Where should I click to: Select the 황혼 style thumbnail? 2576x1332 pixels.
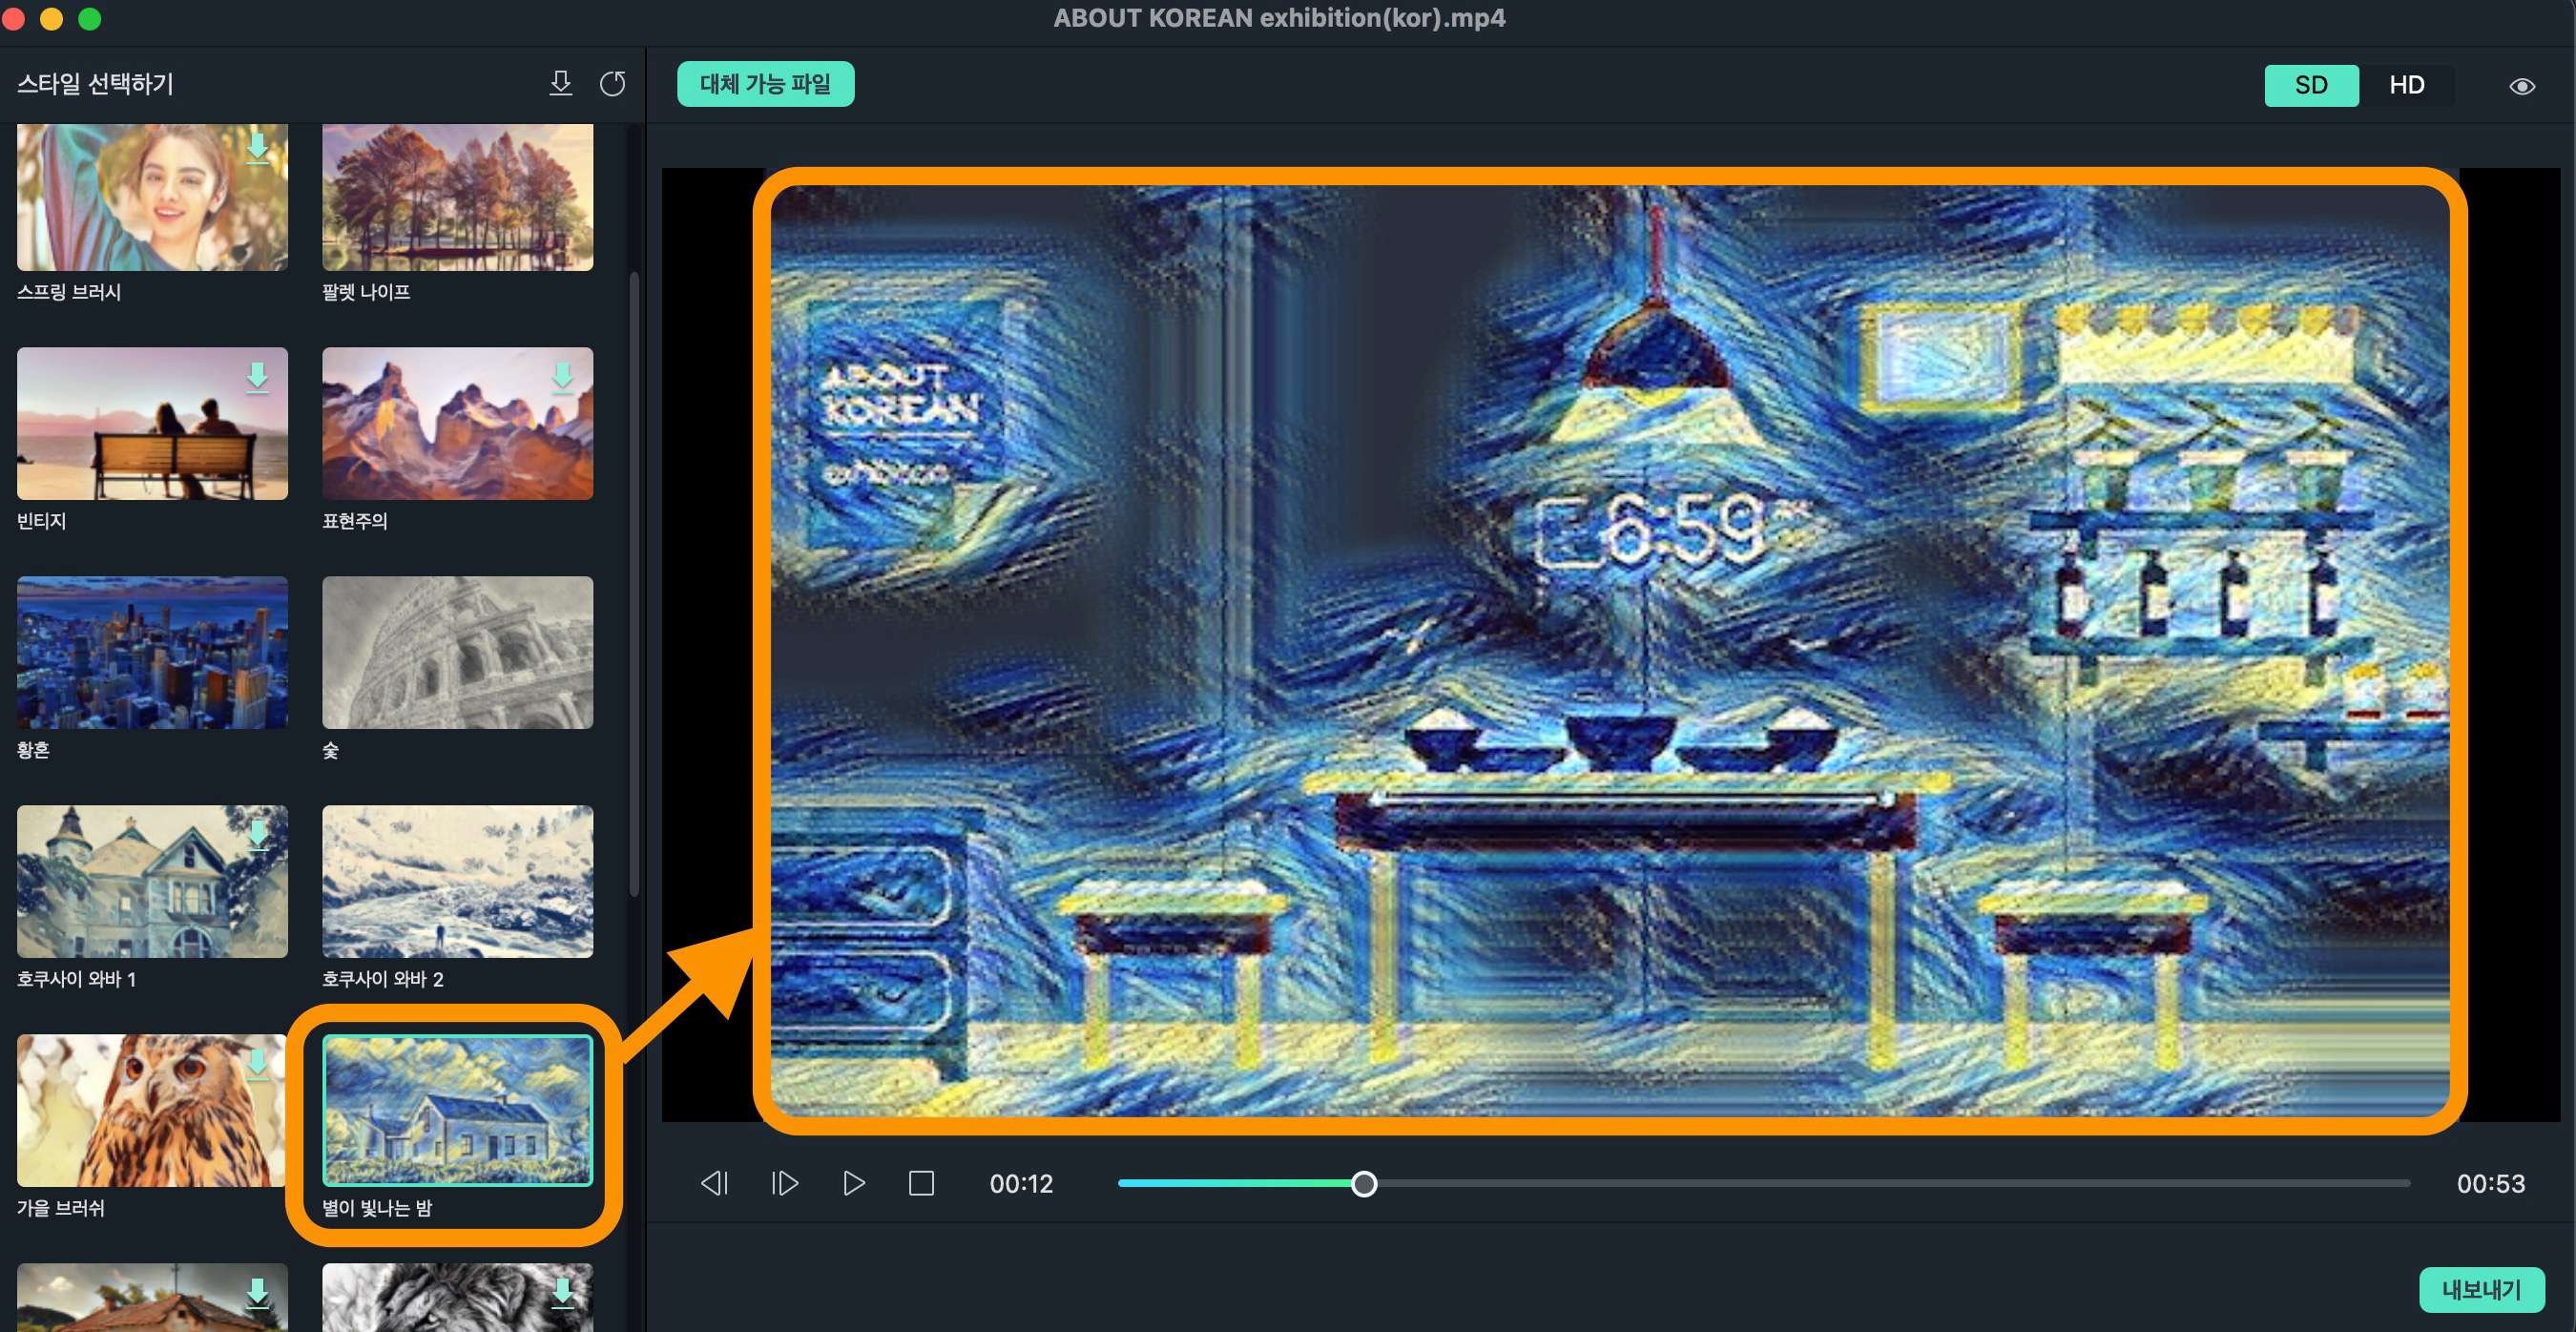[152, 652]
